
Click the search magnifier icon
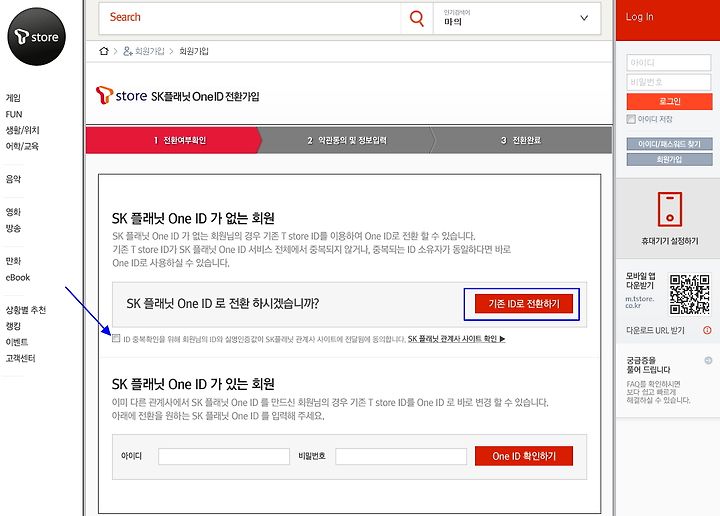pyautogui.click(x=416, y=18)
